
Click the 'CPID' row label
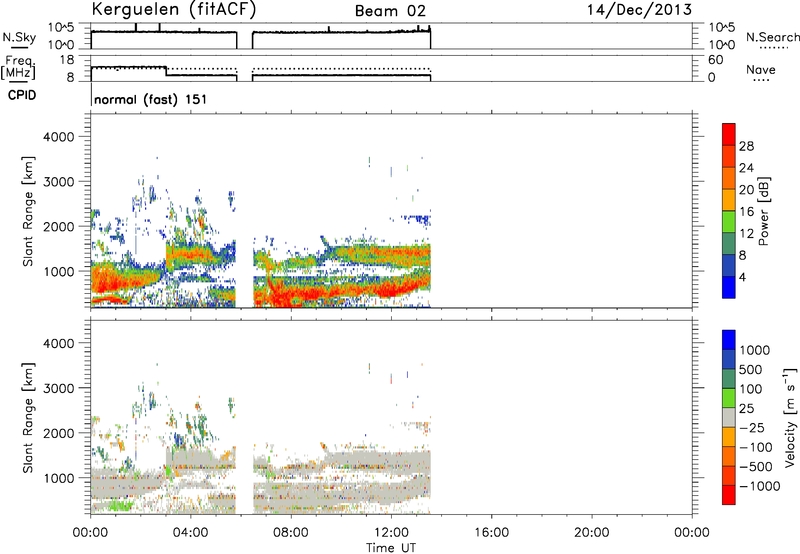point(22,95)
